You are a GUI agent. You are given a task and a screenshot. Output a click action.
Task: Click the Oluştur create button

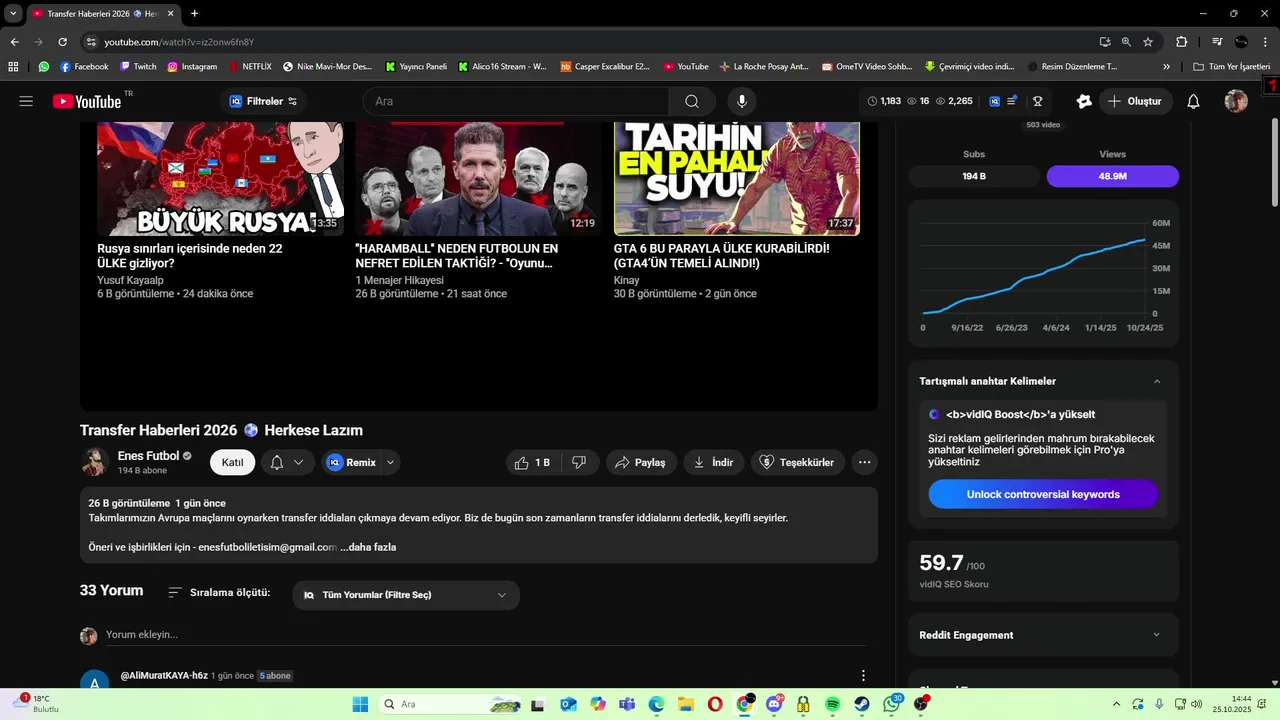(1135, 101)
